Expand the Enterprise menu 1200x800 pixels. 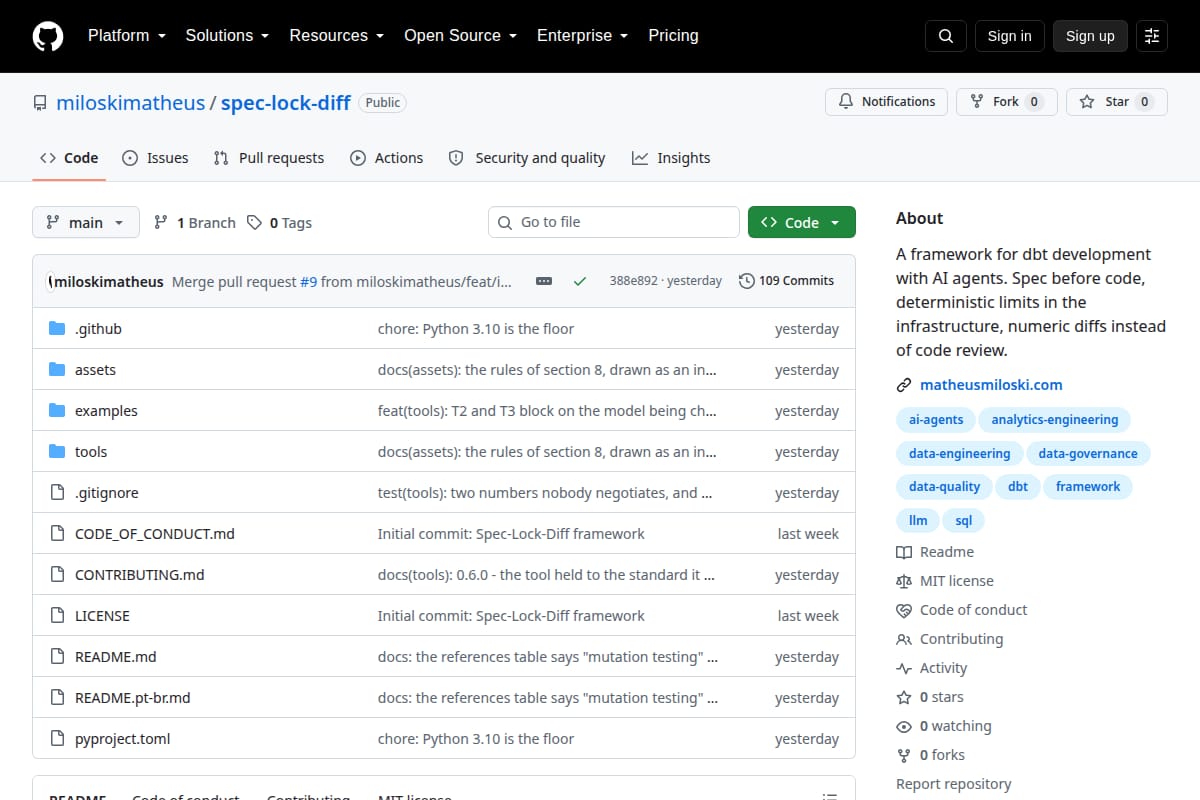582,36
